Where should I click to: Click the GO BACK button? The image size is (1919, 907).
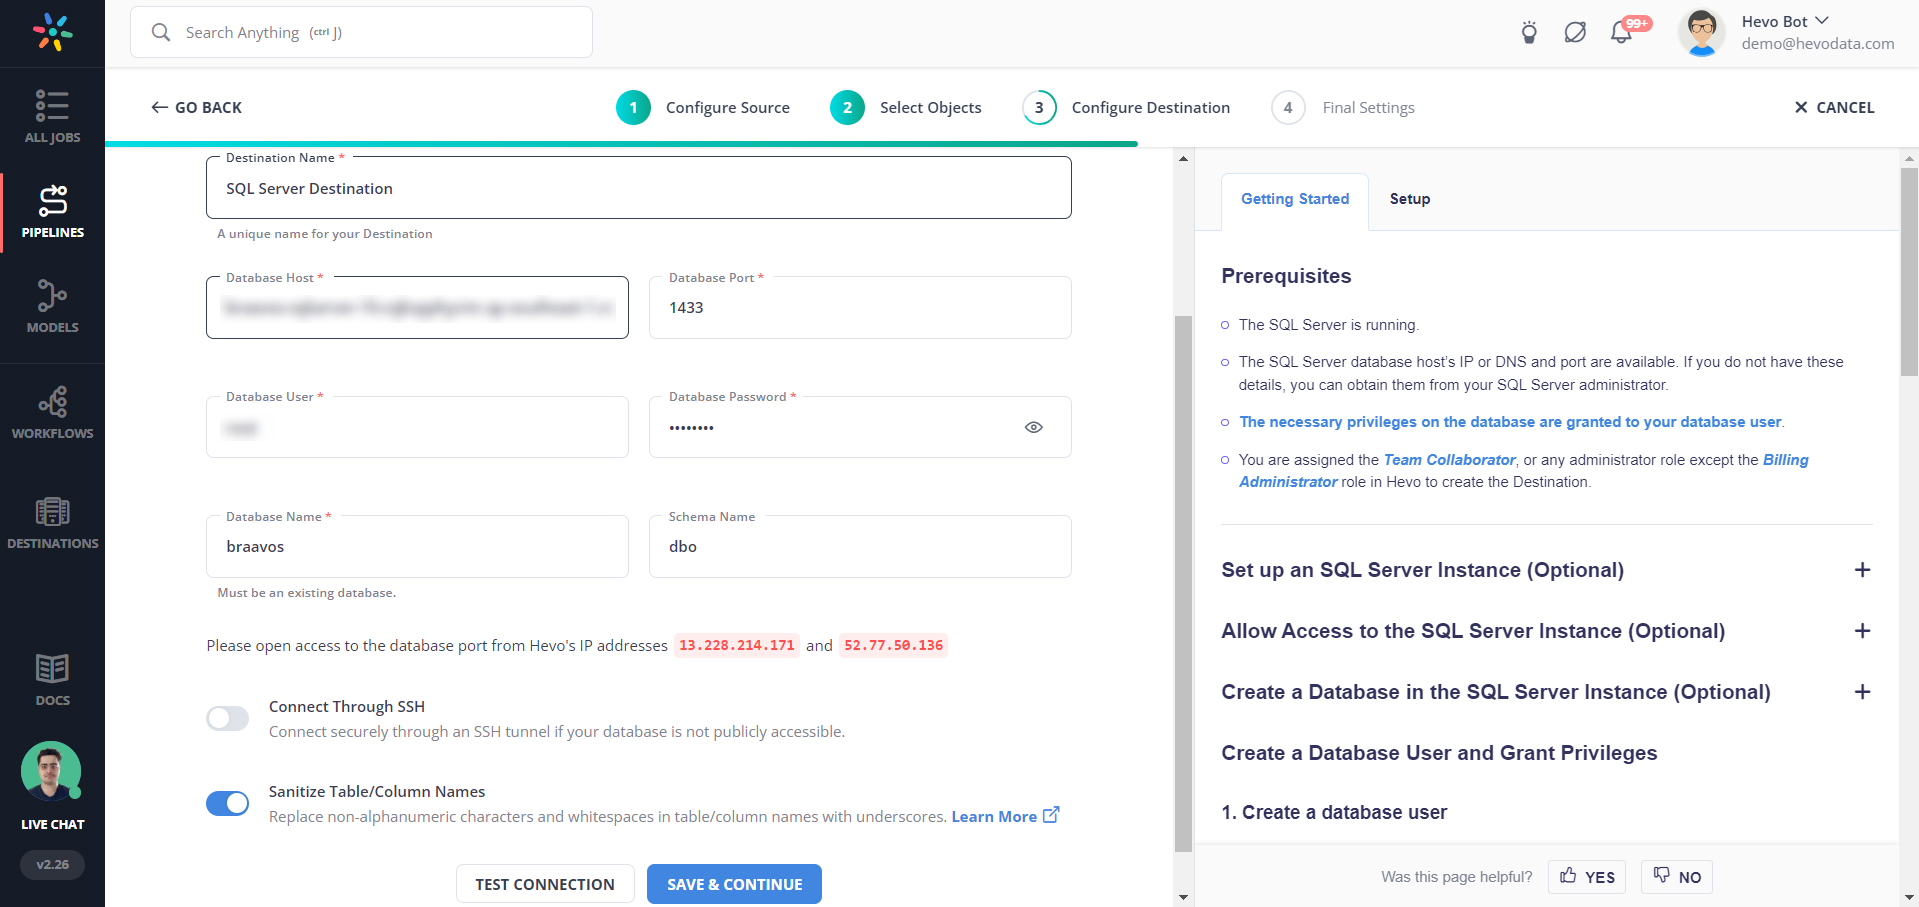(x=196, y=107)
